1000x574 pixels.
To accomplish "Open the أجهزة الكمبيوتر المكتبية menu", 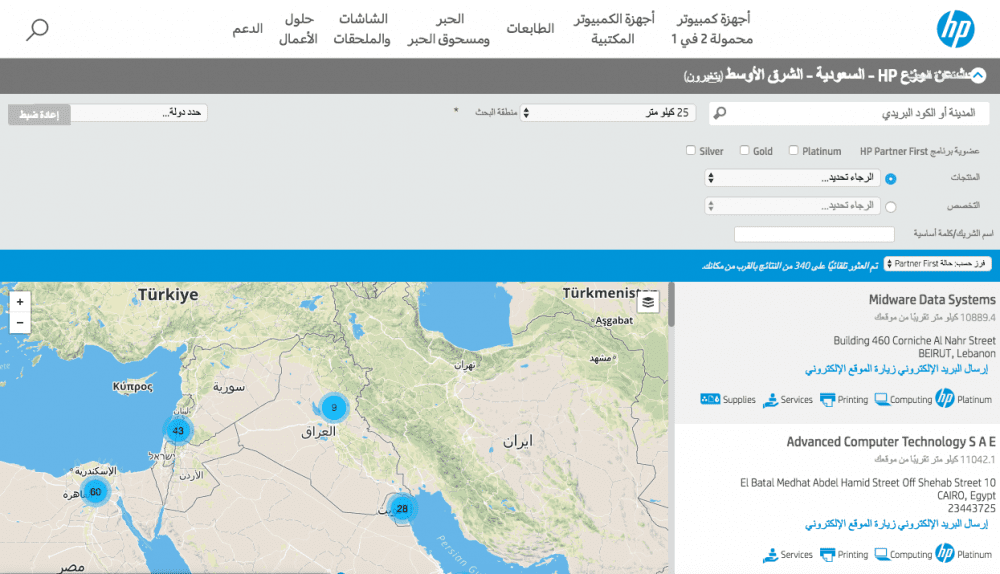I will [x=614, y=29].
